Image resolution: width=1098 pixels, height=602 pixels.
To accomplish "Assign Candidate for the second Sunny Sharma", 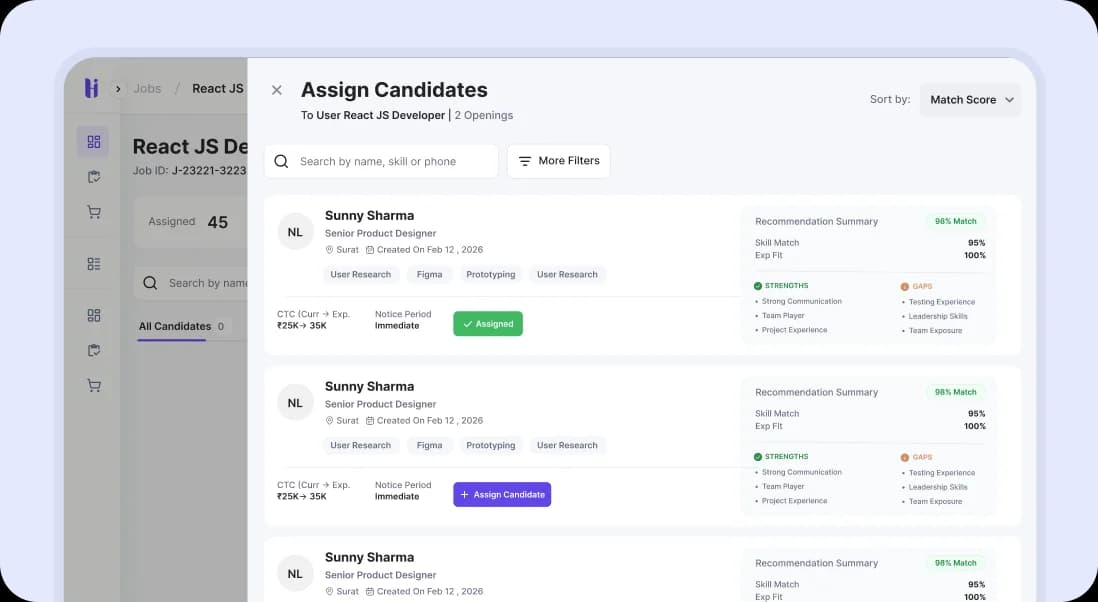I will pyautogui.click(x=501, y=494).
